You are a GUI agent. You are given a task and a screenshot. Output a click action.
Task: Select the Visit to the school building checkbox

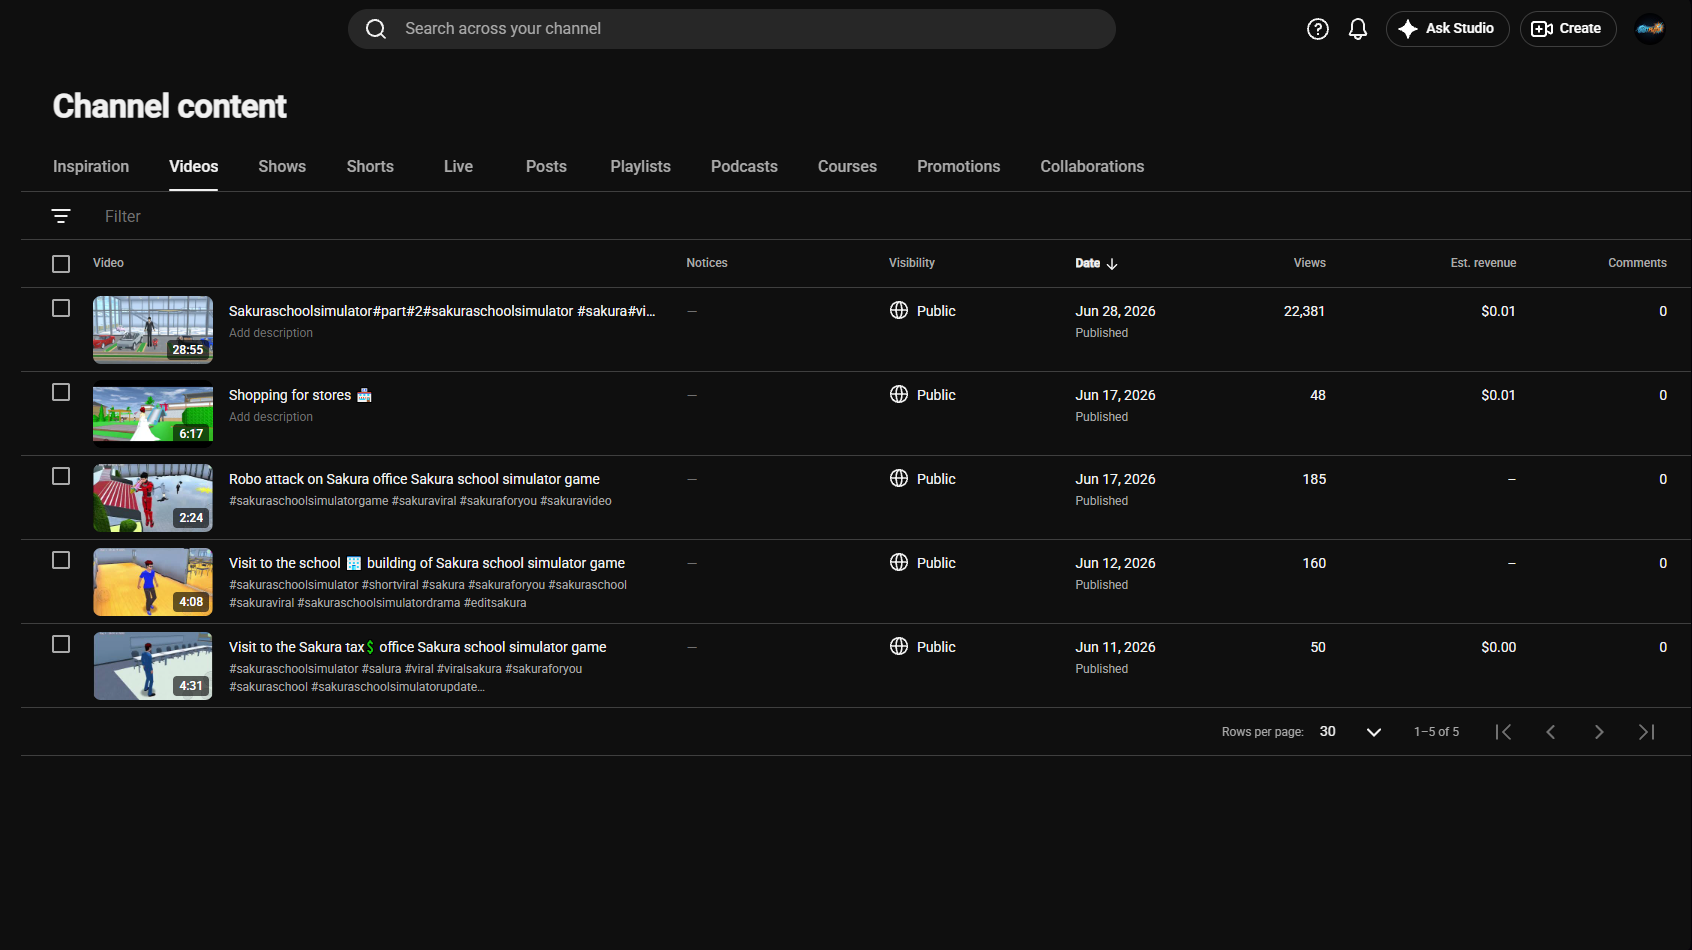[61, 560]
